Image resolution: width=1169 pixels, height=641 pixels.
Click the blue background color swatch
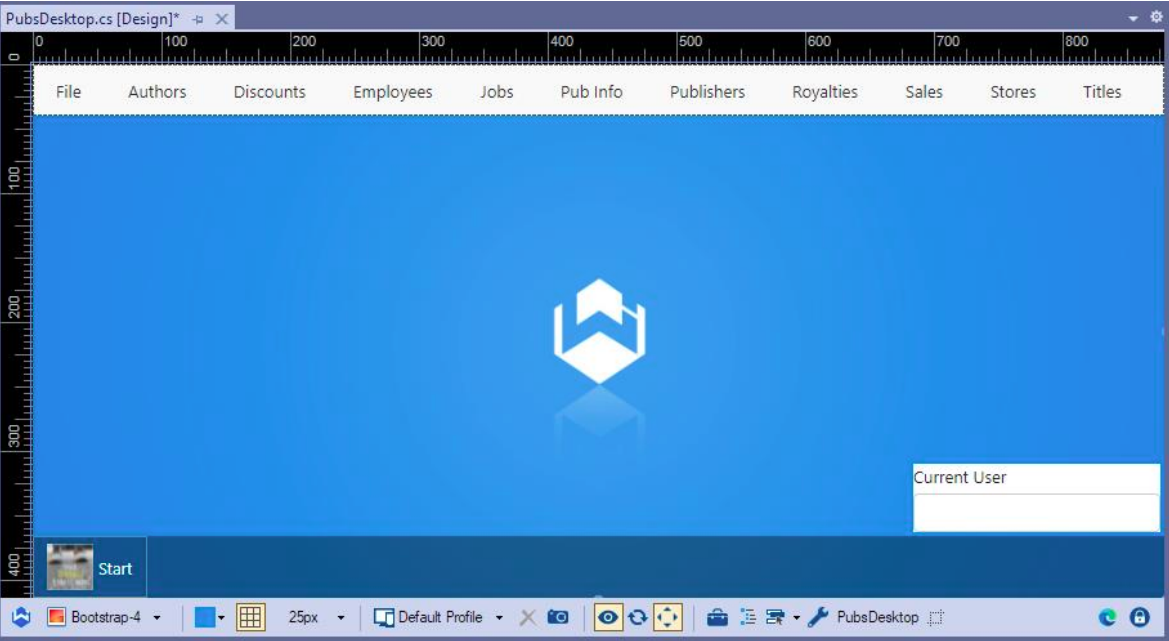pos(204,617)
